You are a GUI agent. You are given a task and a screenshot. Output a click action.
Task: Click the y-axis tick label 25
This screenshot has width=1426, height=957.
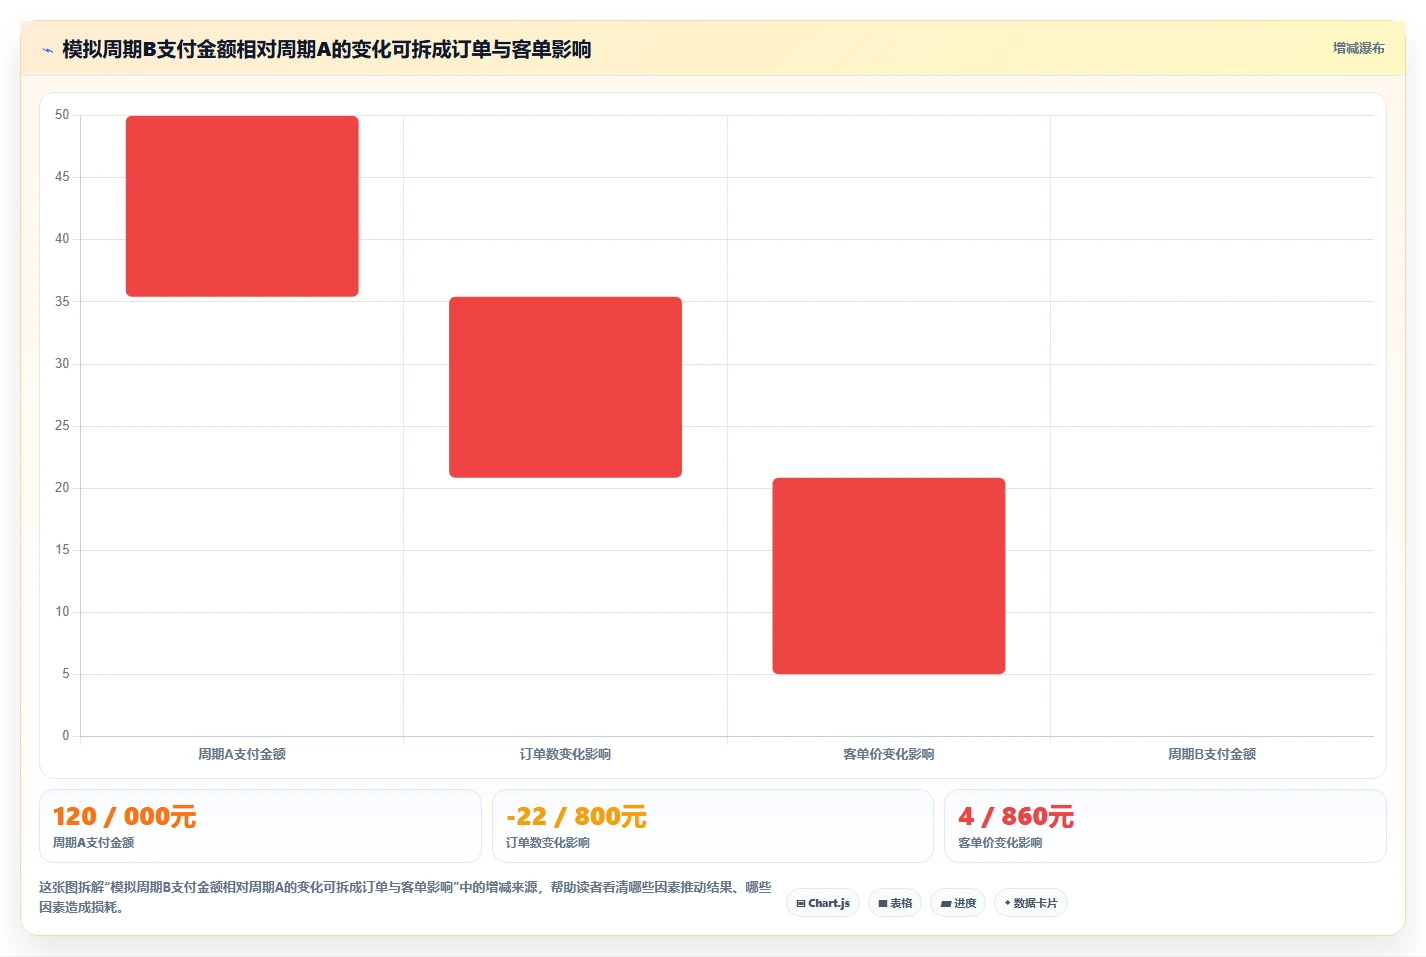(62, 426)
